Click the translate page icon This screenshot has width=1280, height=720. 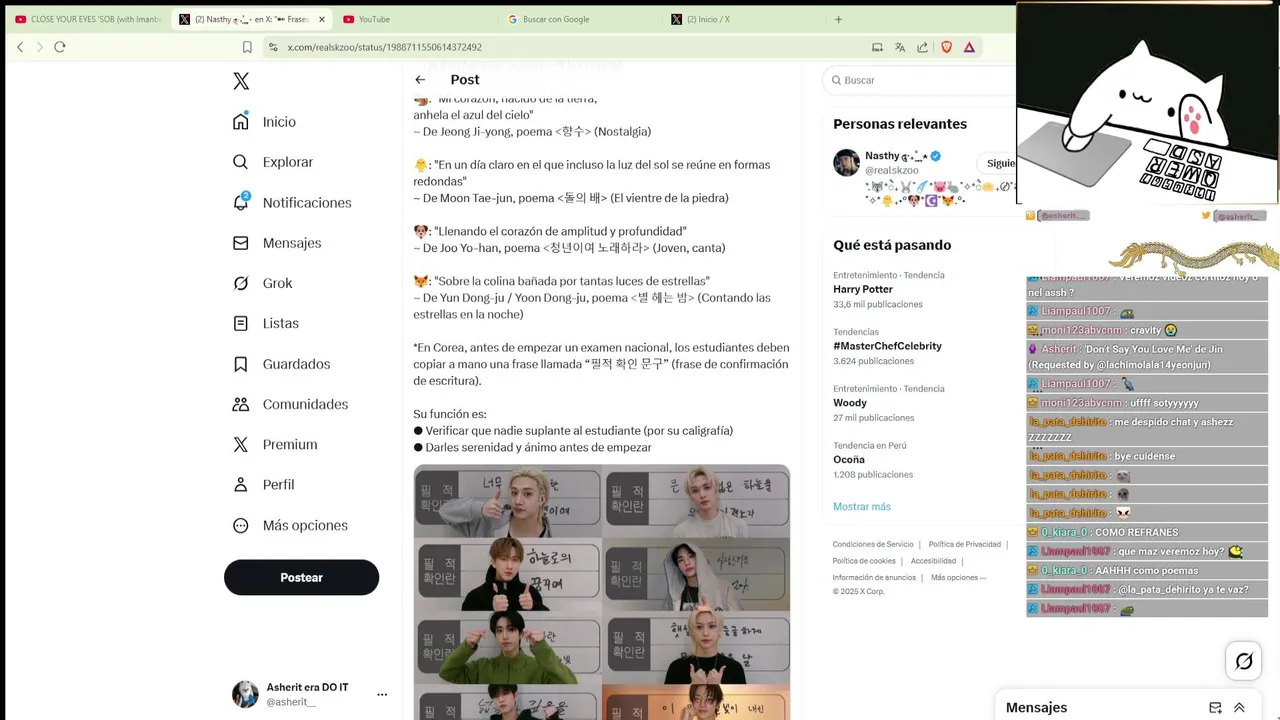900,47
